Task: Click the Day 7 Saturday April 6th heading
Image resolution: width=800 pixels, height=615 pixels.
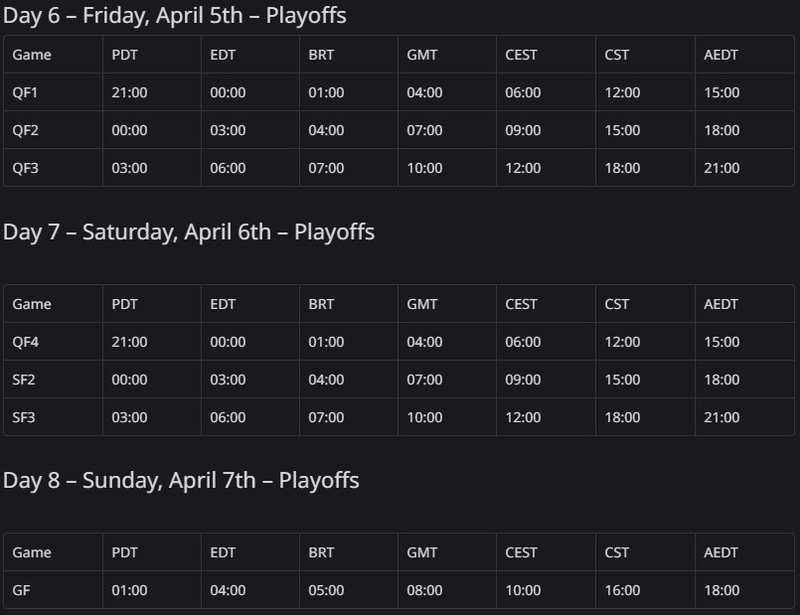Action: pos(189,232)
